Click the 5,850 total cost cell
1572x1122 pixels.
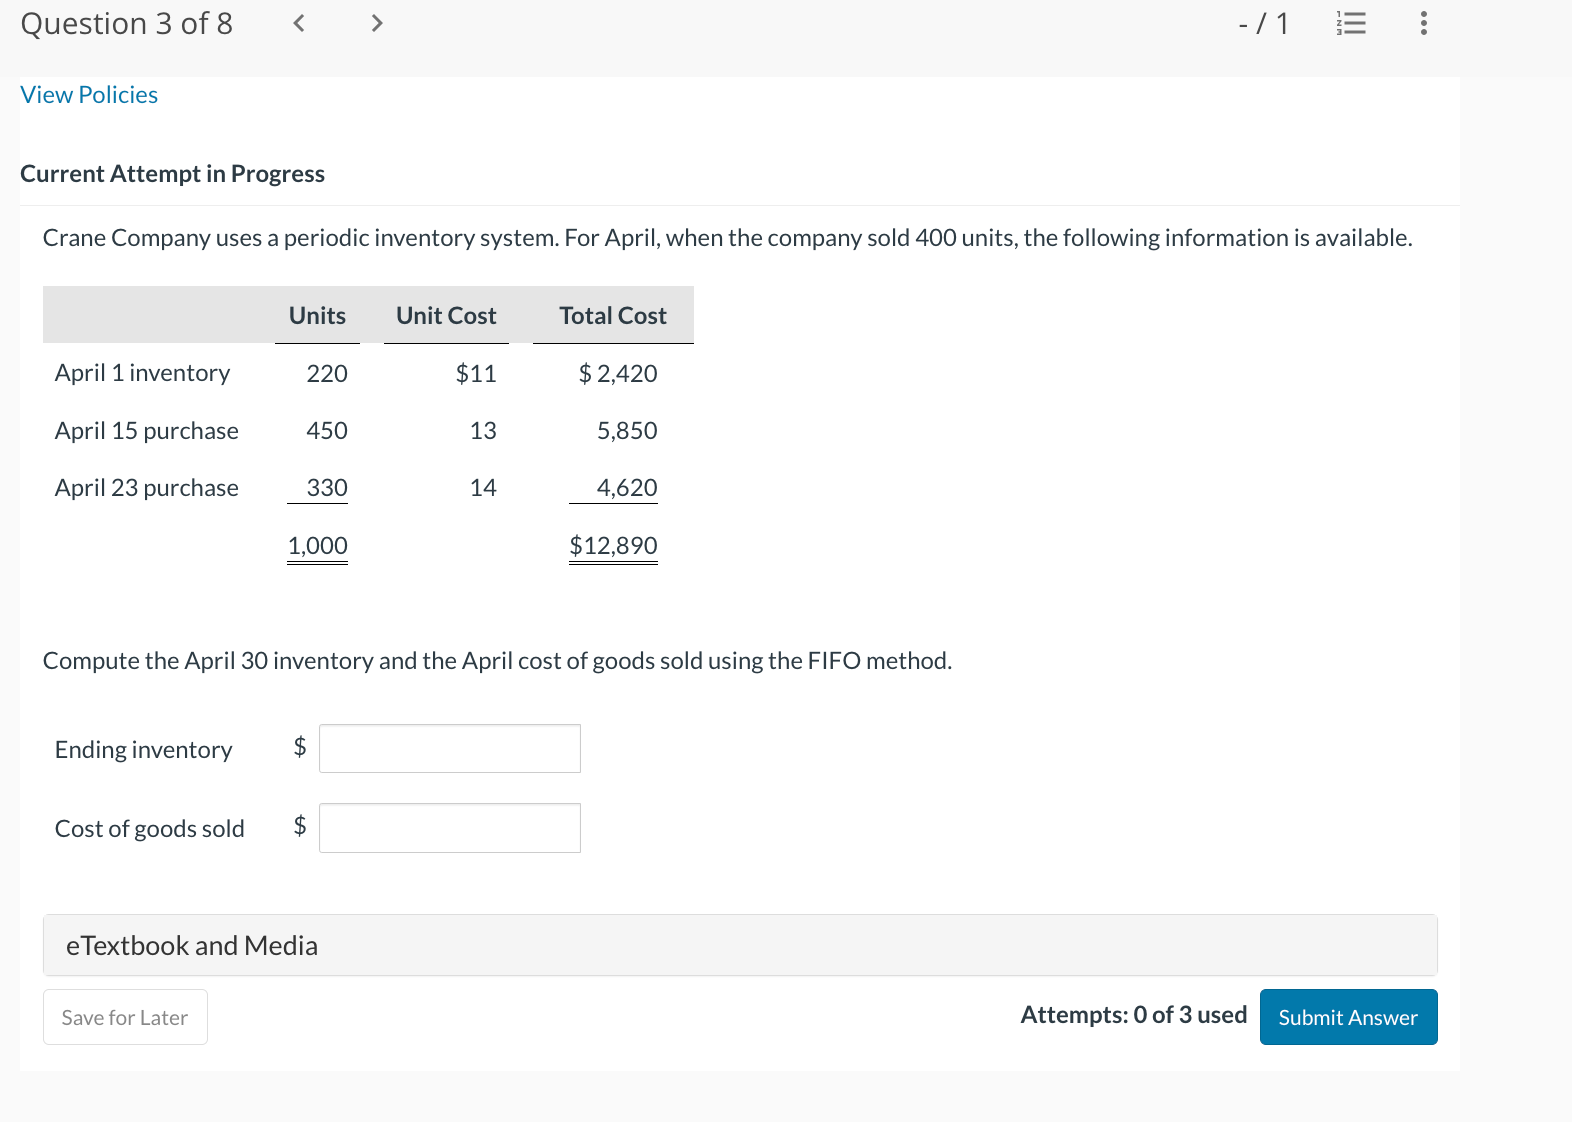click(x=627, y=431)
